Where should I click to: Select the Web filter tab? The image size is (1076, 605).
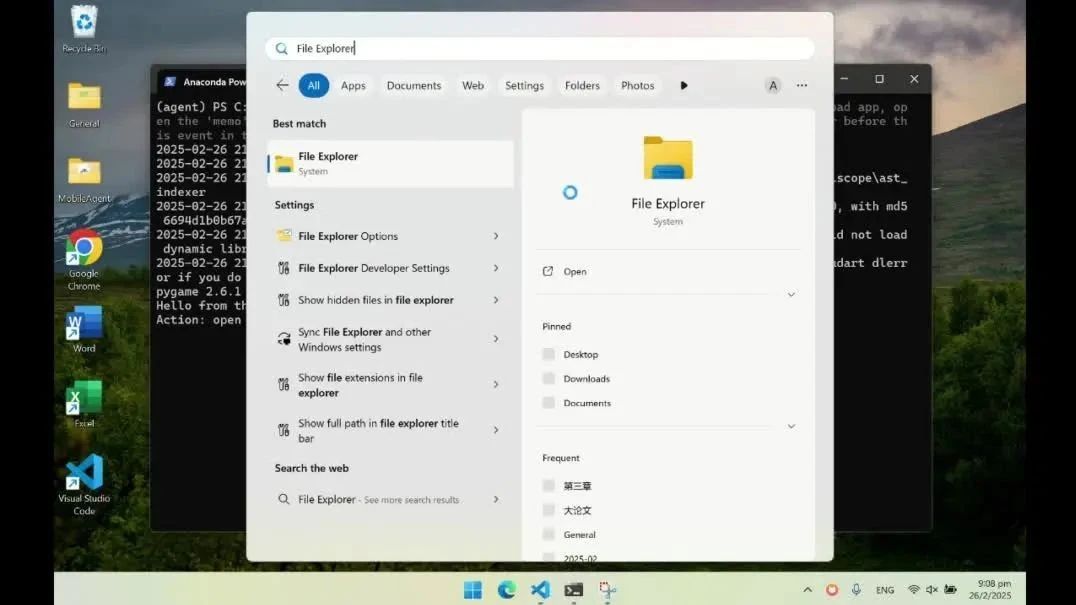pos(473,85)
